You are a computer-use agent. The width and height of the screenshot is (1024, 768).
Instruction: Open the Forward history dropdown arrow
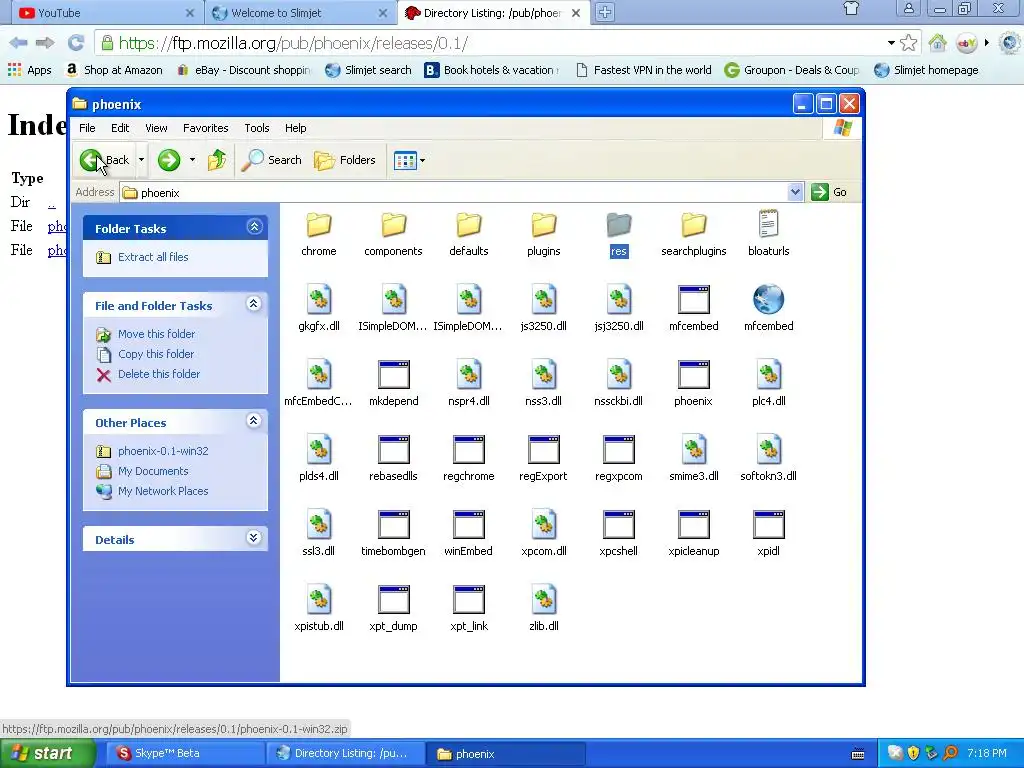(192, 160)
